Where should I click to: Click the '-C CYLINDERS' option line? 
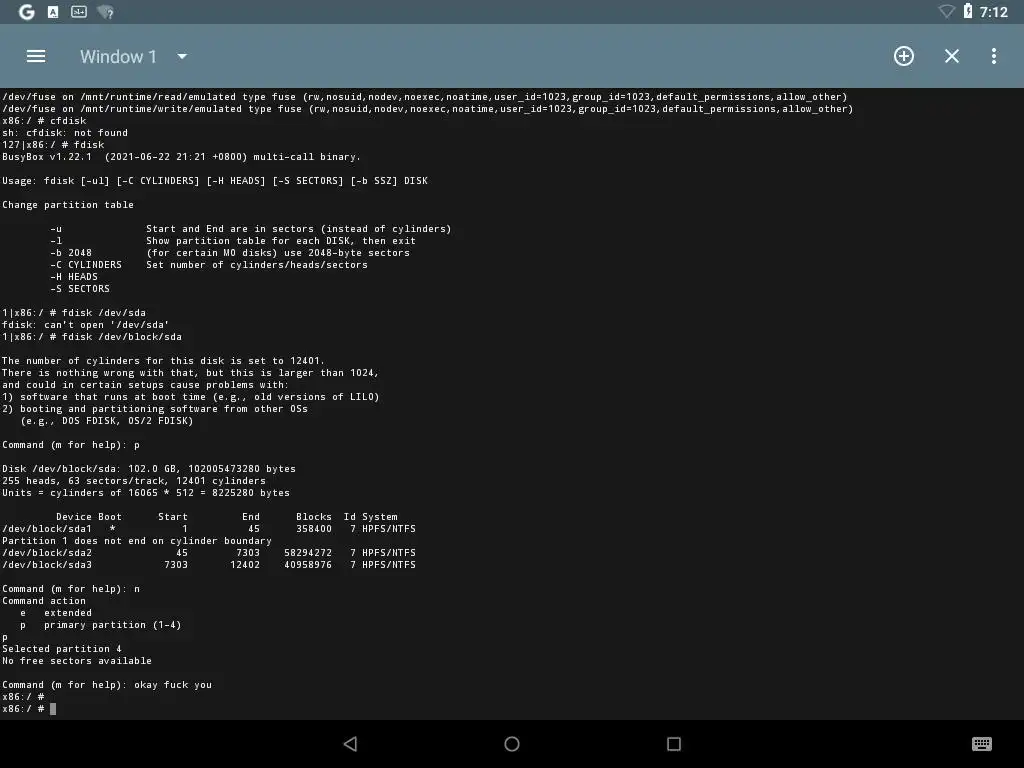point(208,264)
